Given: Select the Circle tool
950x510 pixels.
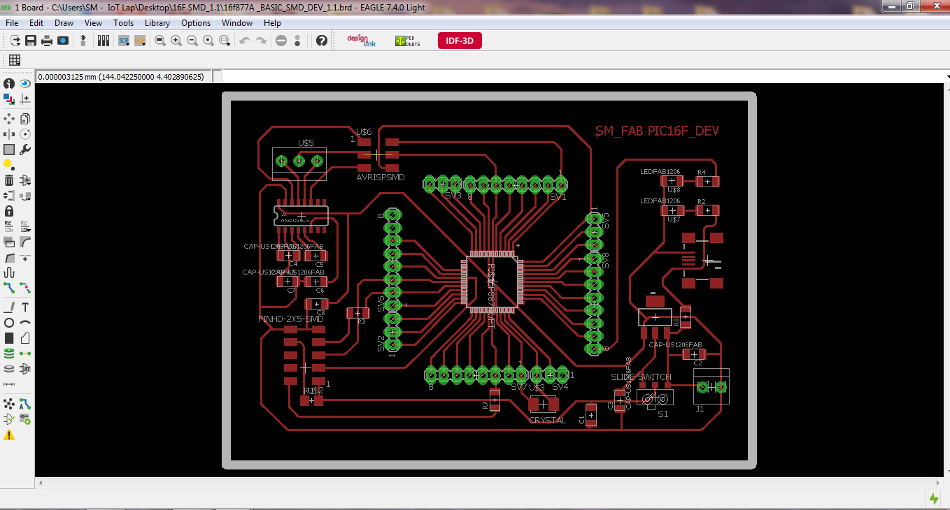Looking at the screenshot, I should point(9,323).
